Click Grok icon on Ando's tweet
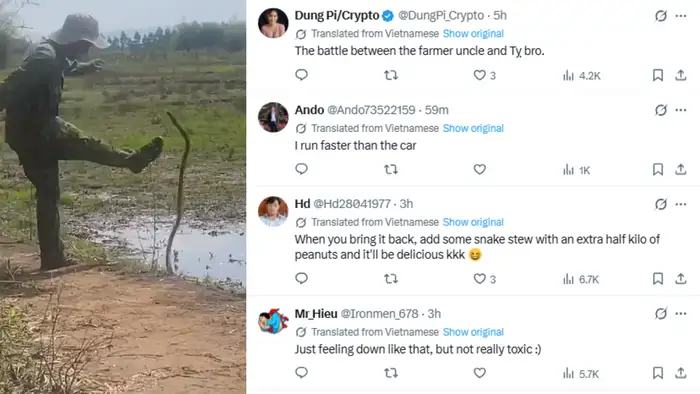 point(661,110)
